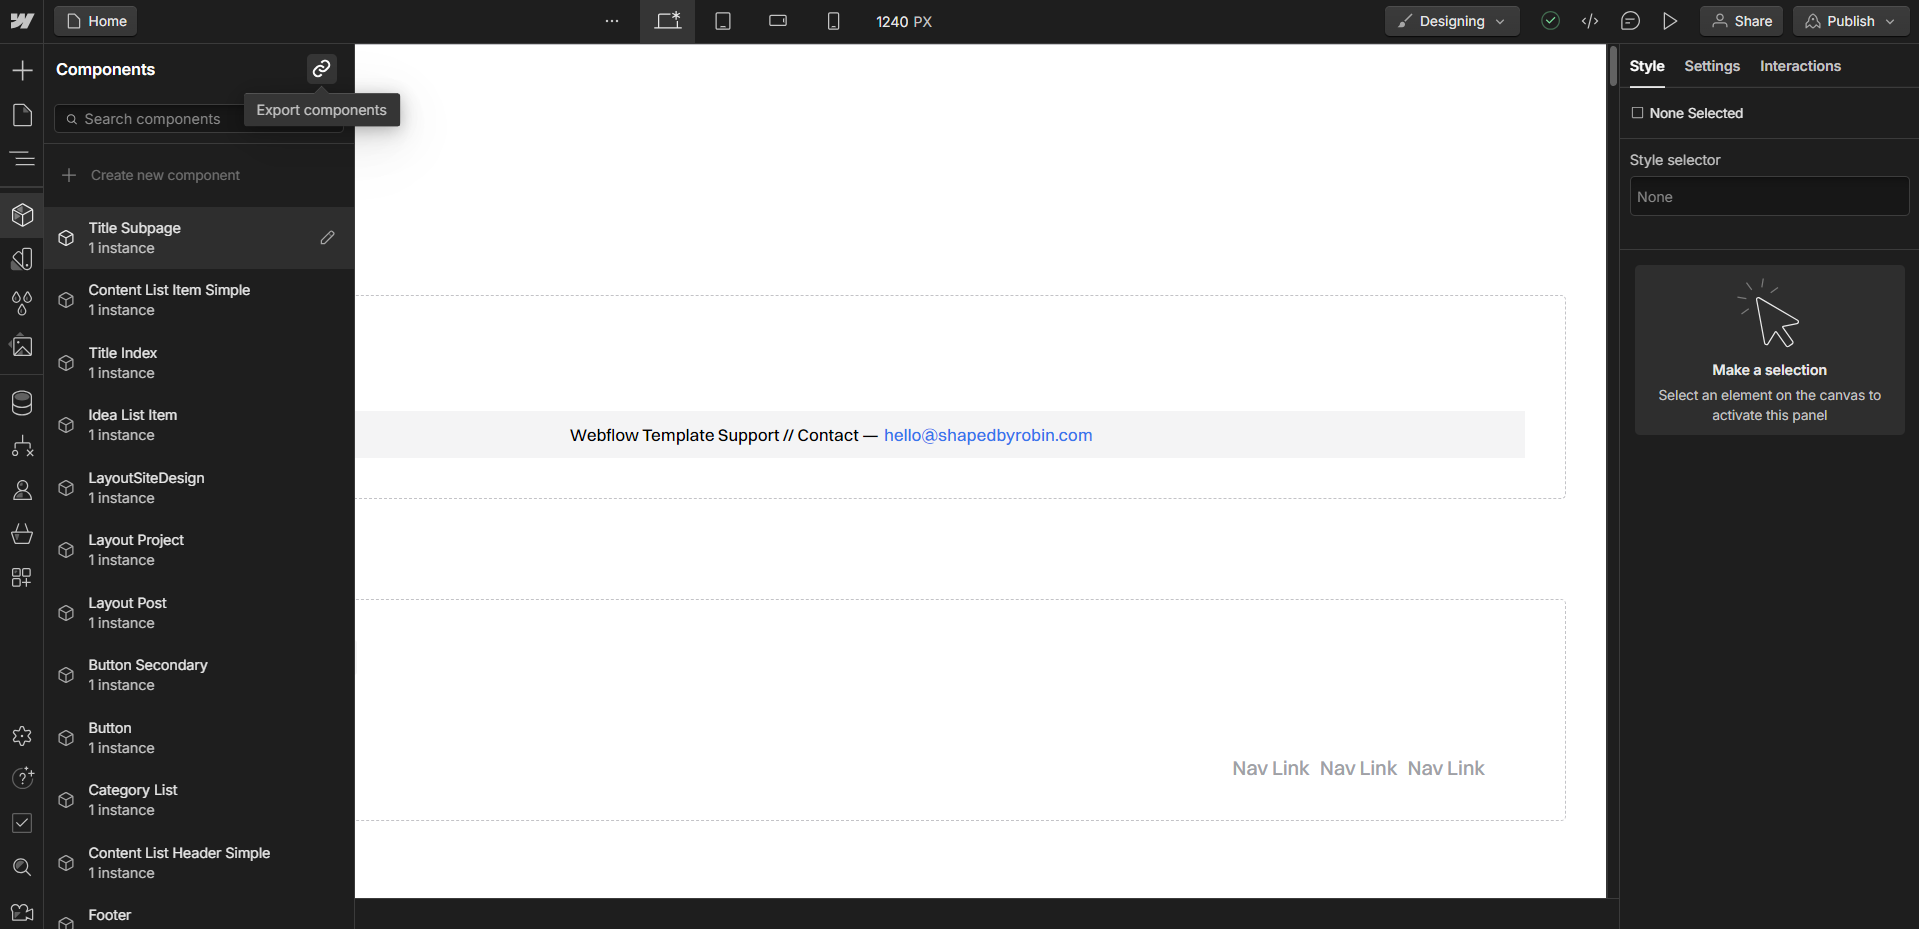This screenshot has height=929, width=1919.
Task: Click the hello@shapedbyrobin.com email link
Action: point(988,435)
